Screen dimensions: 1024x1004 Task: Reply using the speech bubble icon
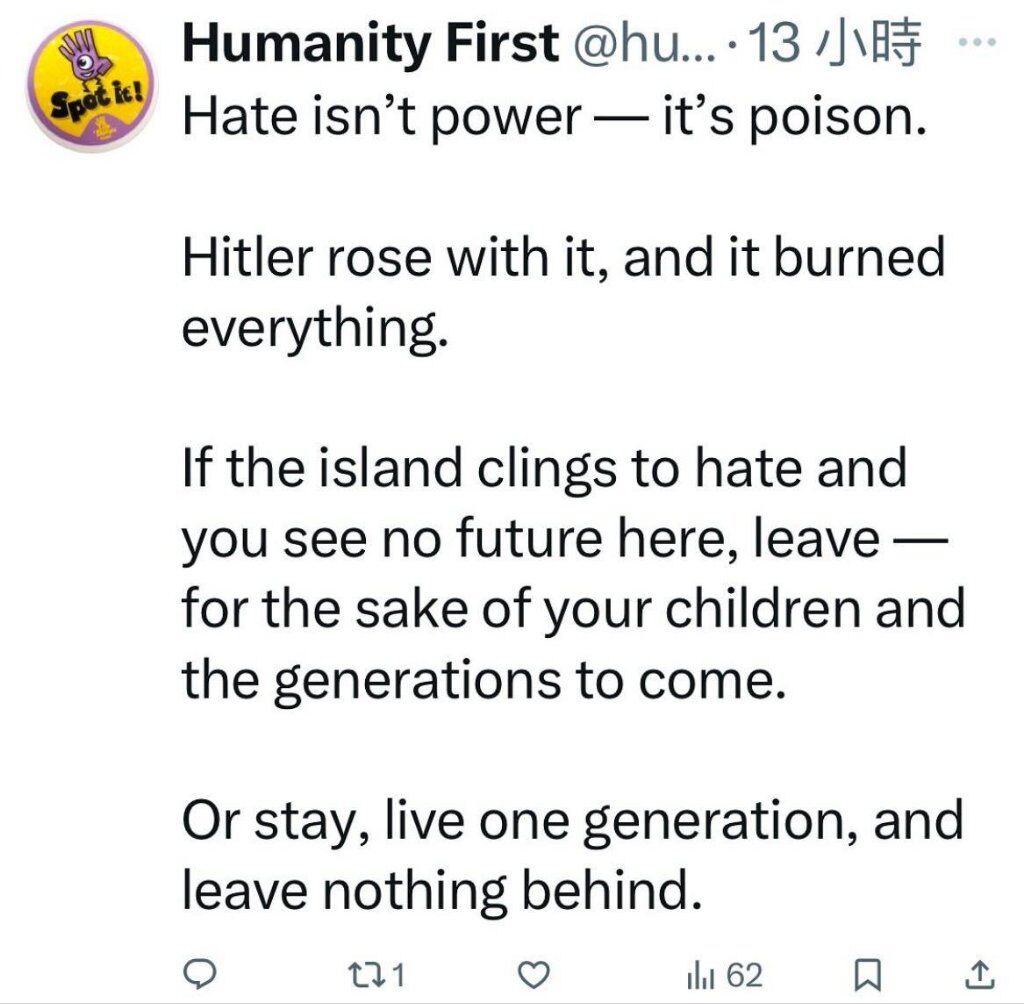tap(198, 975)
